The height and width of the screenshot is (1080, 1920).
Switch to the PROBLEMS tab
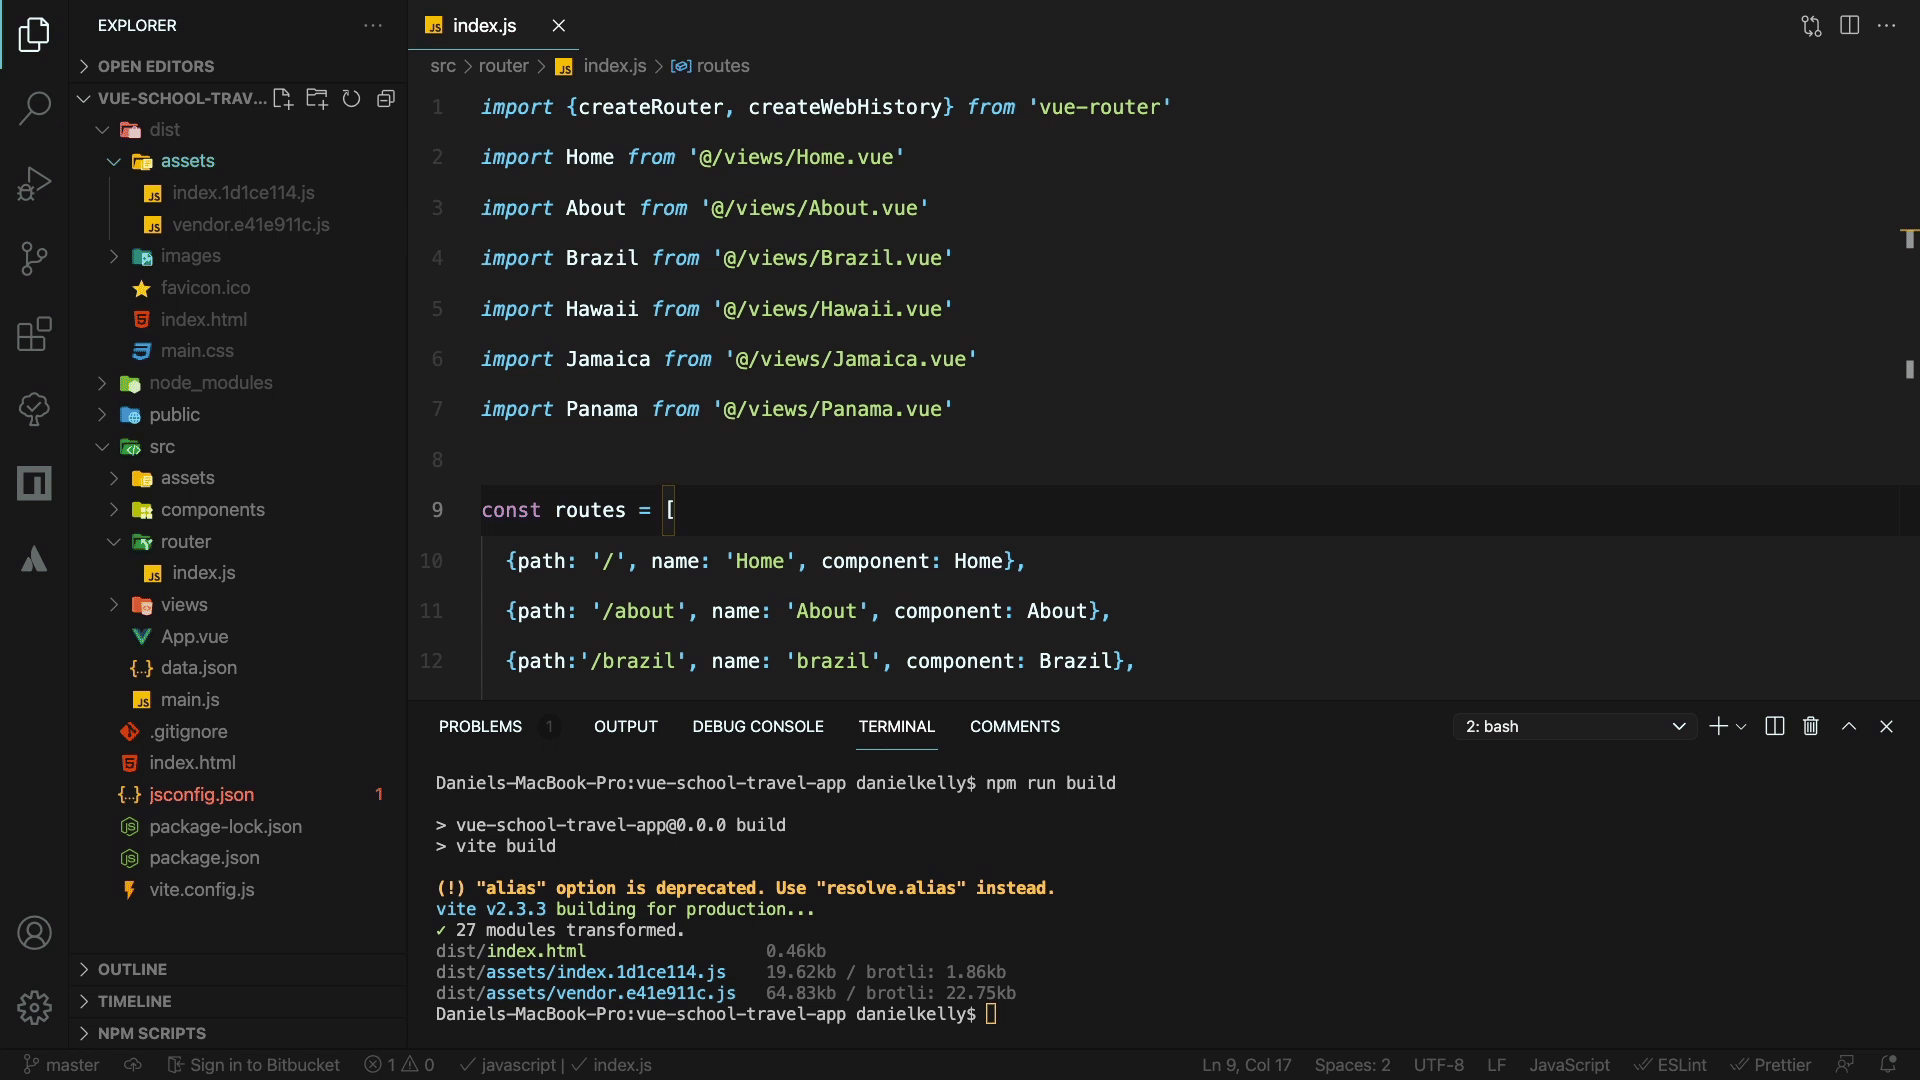(480, 727)
